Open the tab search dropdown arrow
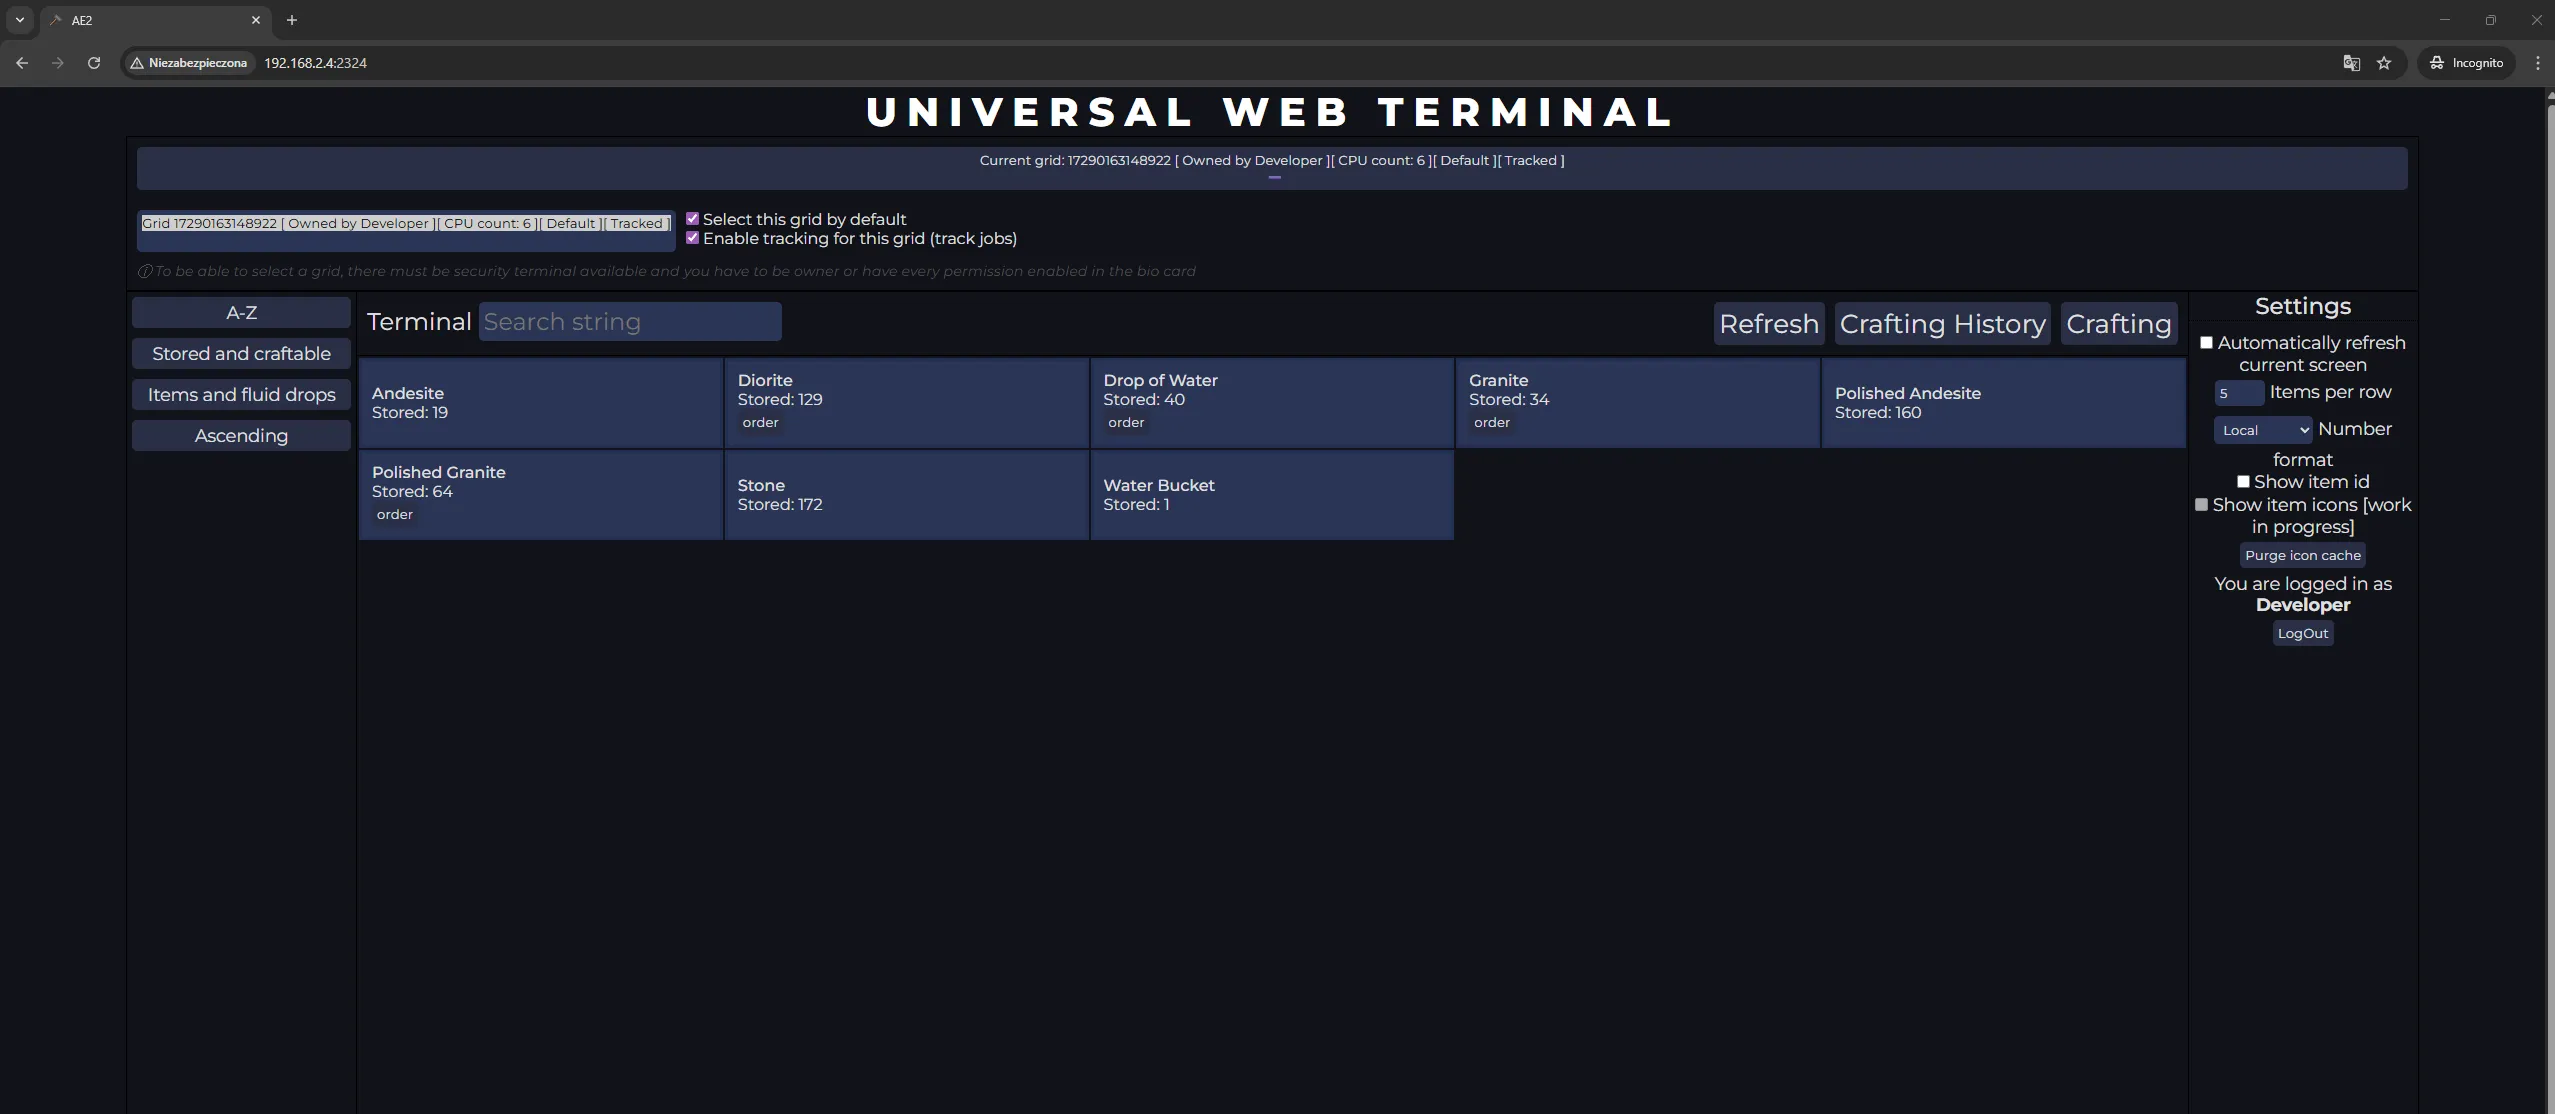 19,19
